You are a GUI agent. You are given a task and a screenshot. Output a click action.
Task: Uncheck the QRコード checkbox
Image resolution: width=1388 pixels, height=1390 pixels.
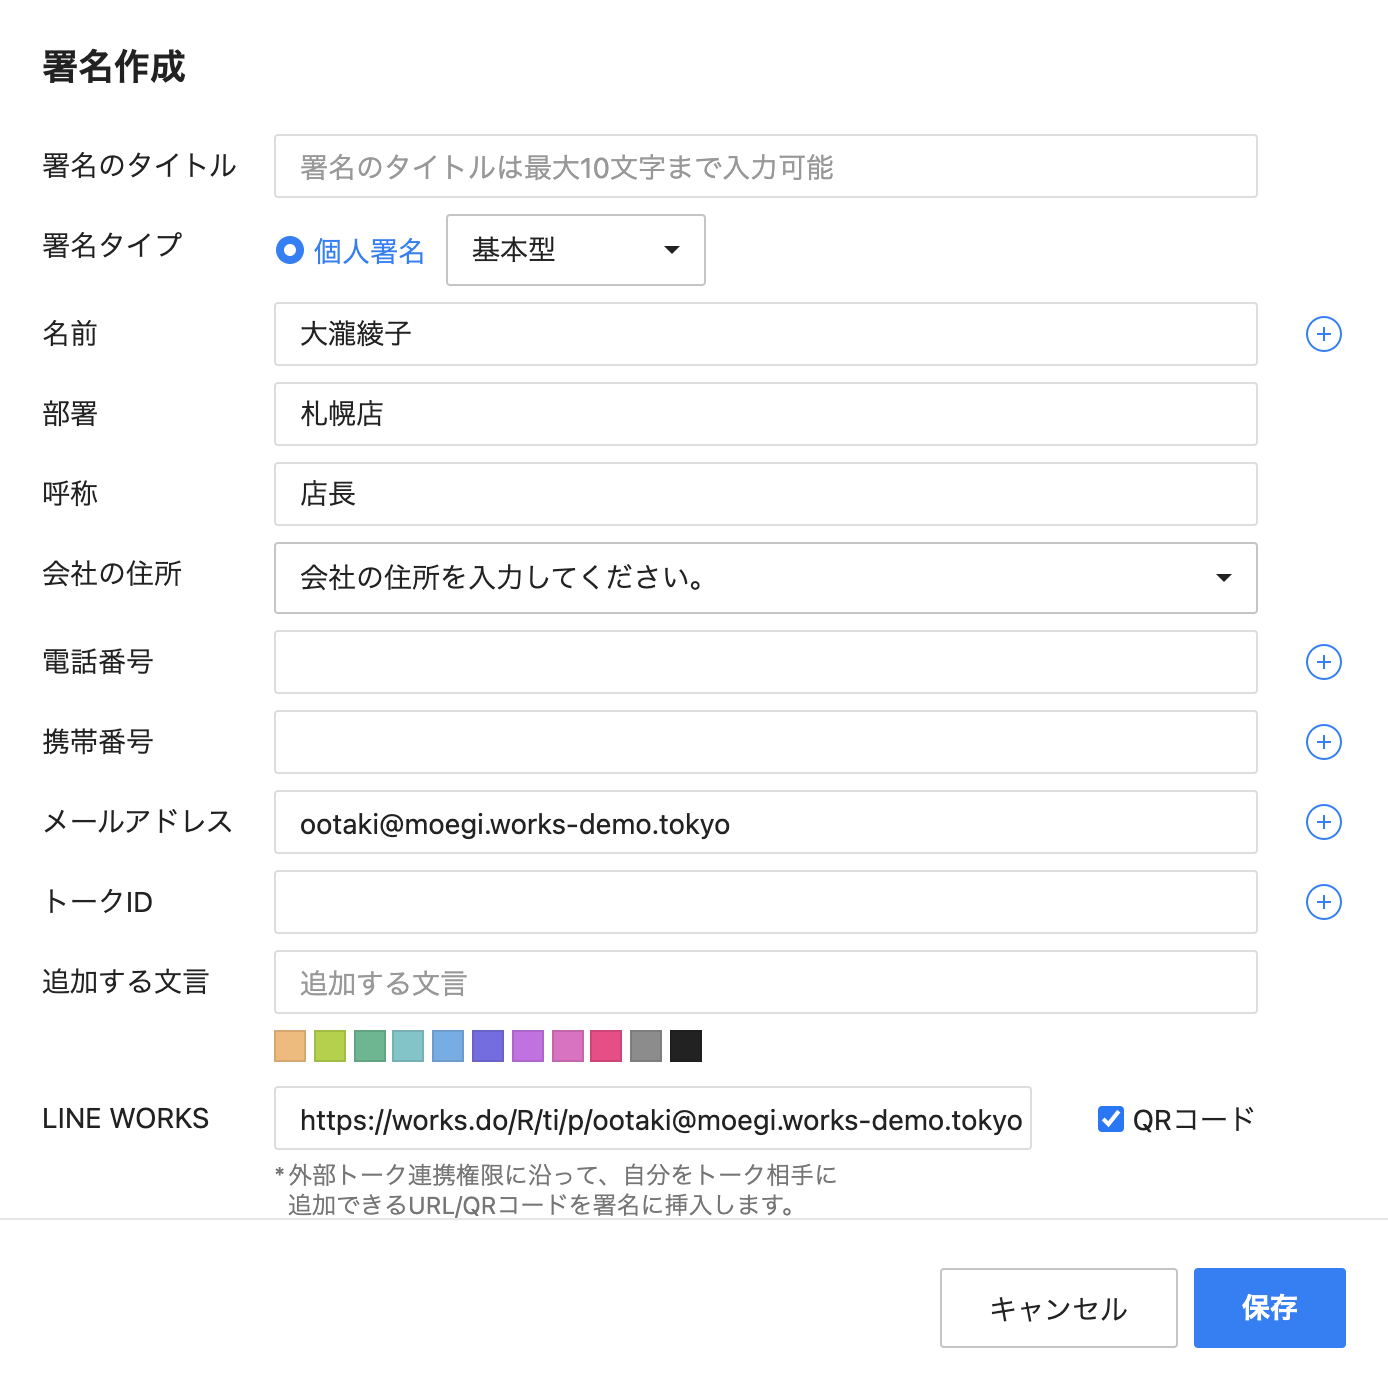pyautogui.click(x=1111, y=1119)
